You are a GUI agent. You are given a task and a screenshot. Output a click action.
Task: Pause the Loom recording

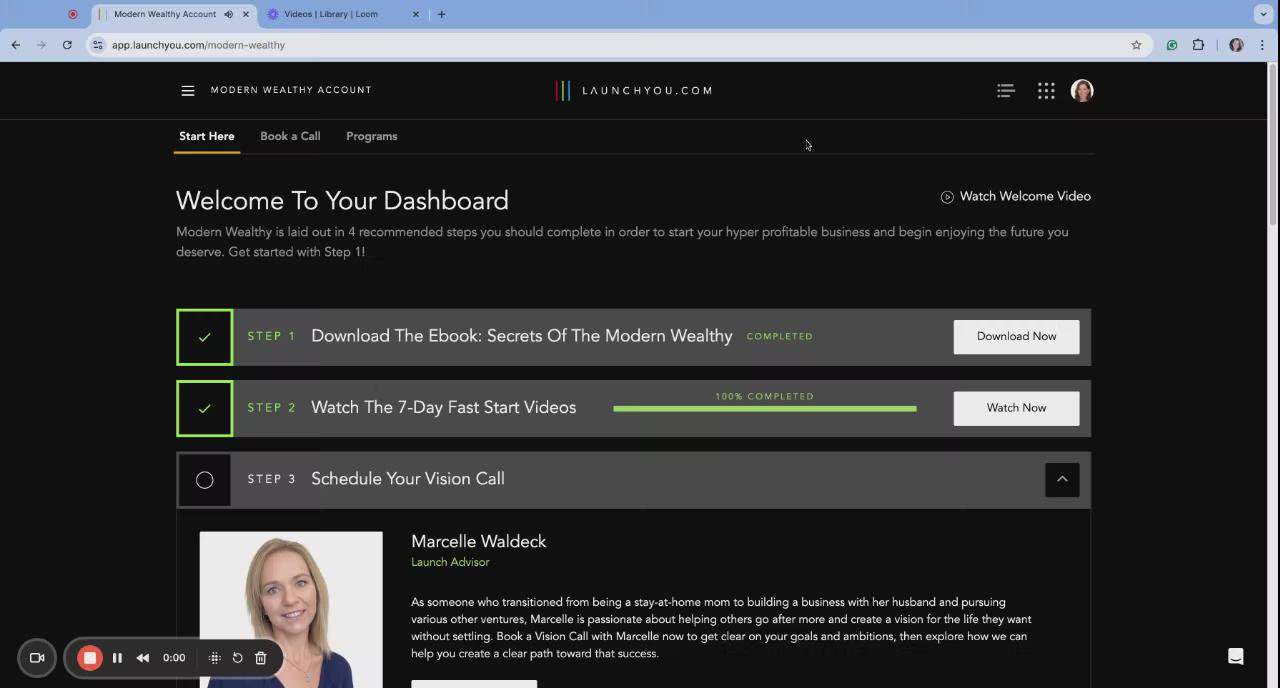[x=117, y=658]
